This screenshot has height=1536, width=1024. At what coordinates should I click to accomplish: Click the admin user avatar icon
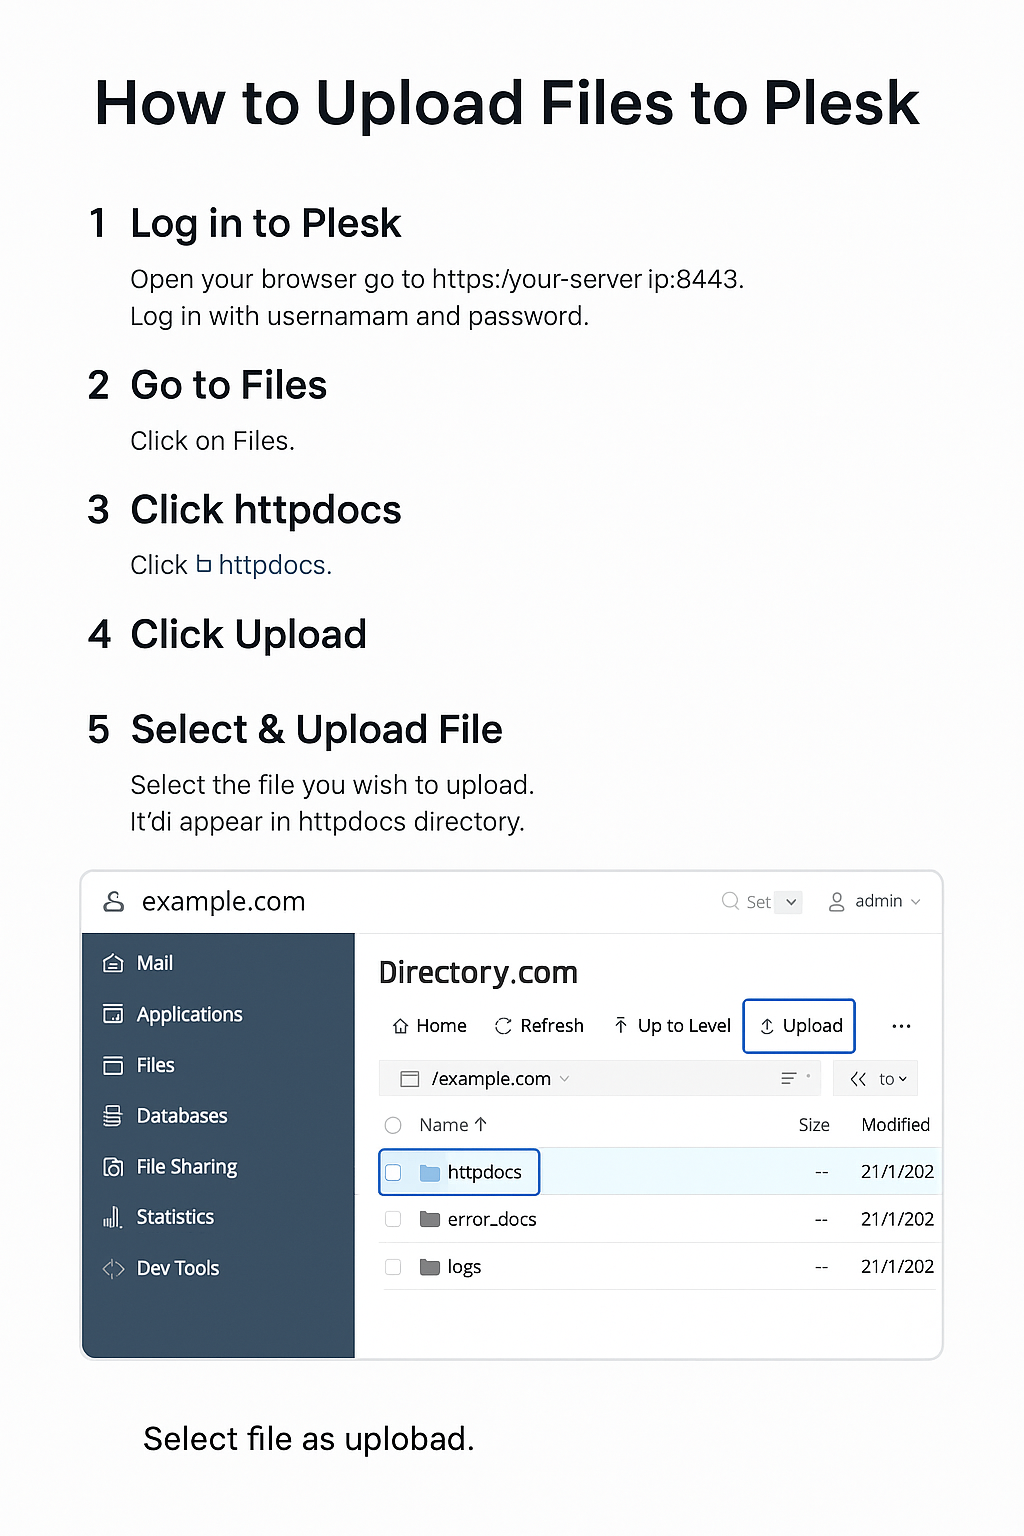coord(837,902)
